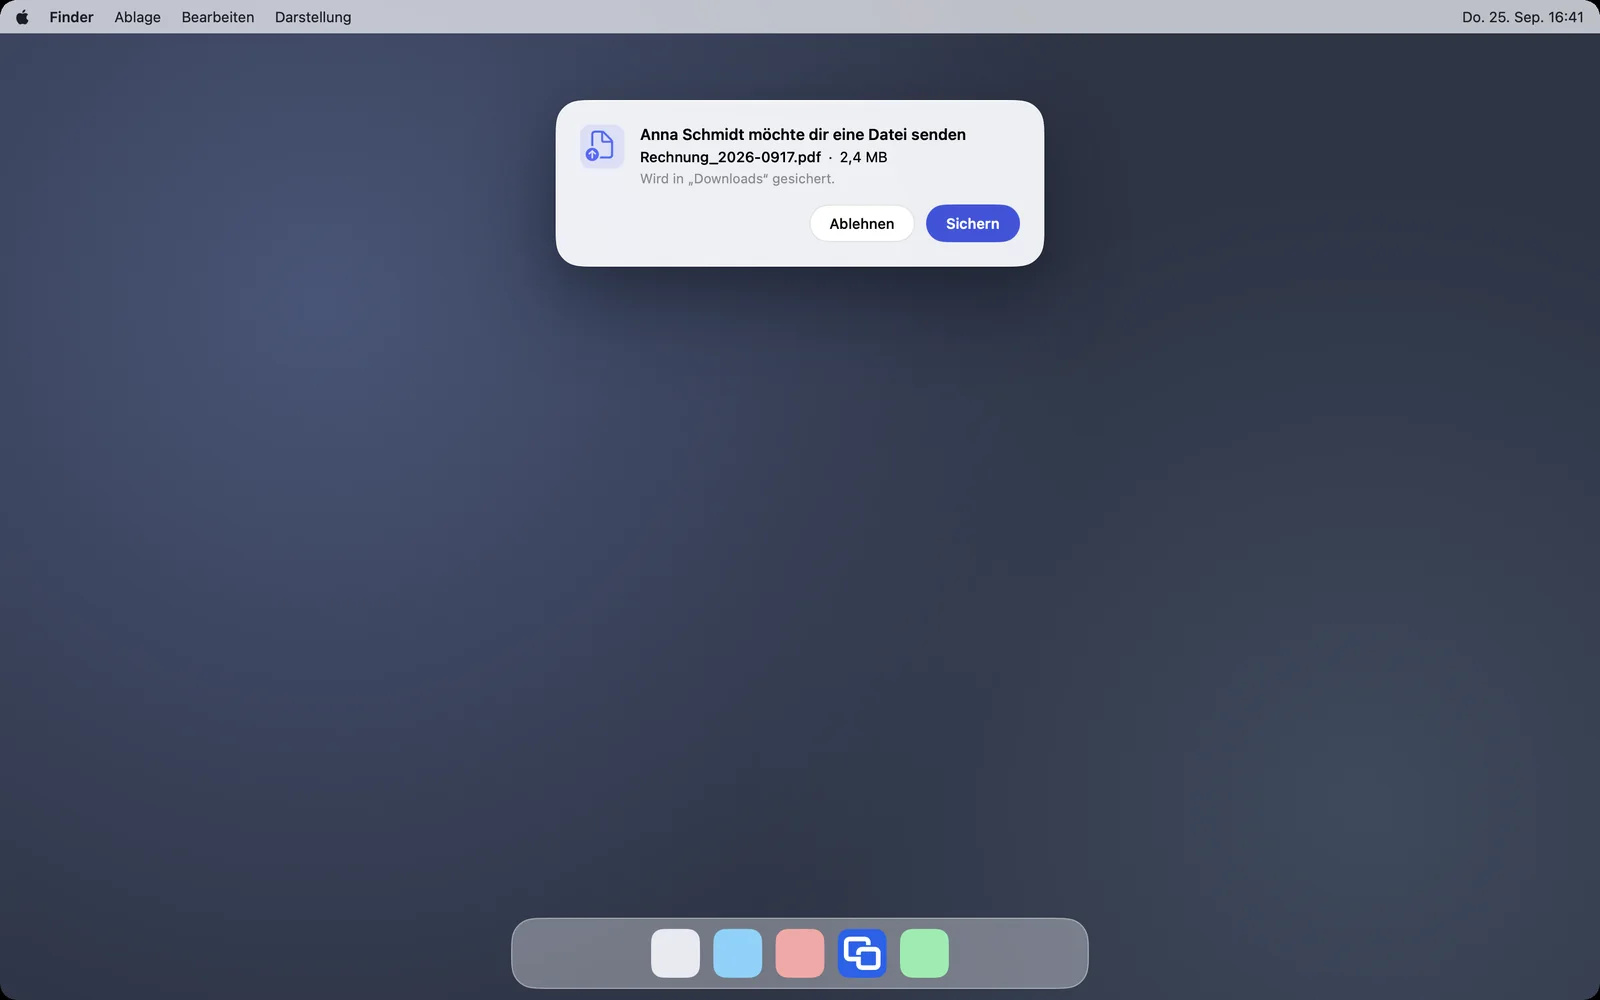Click the file transfer icon in dialog
This screenshot has height=1000, width=1600.
click(602, 147)
